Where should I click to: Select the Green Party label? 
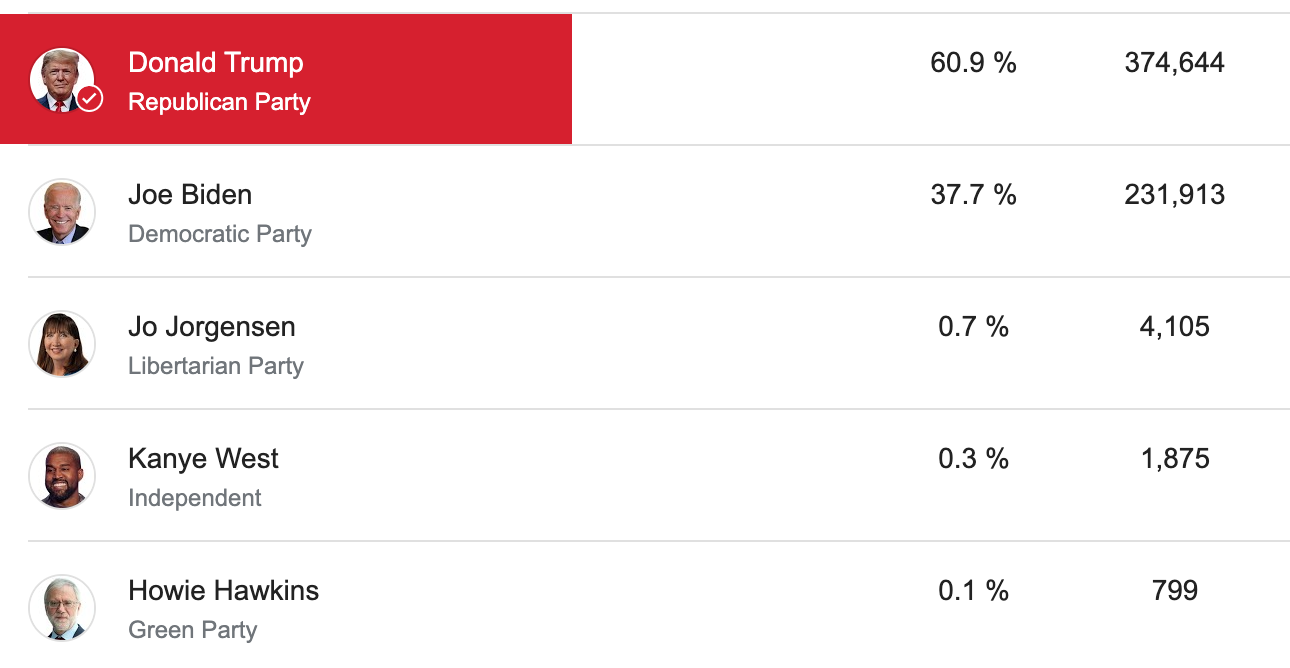193,630
